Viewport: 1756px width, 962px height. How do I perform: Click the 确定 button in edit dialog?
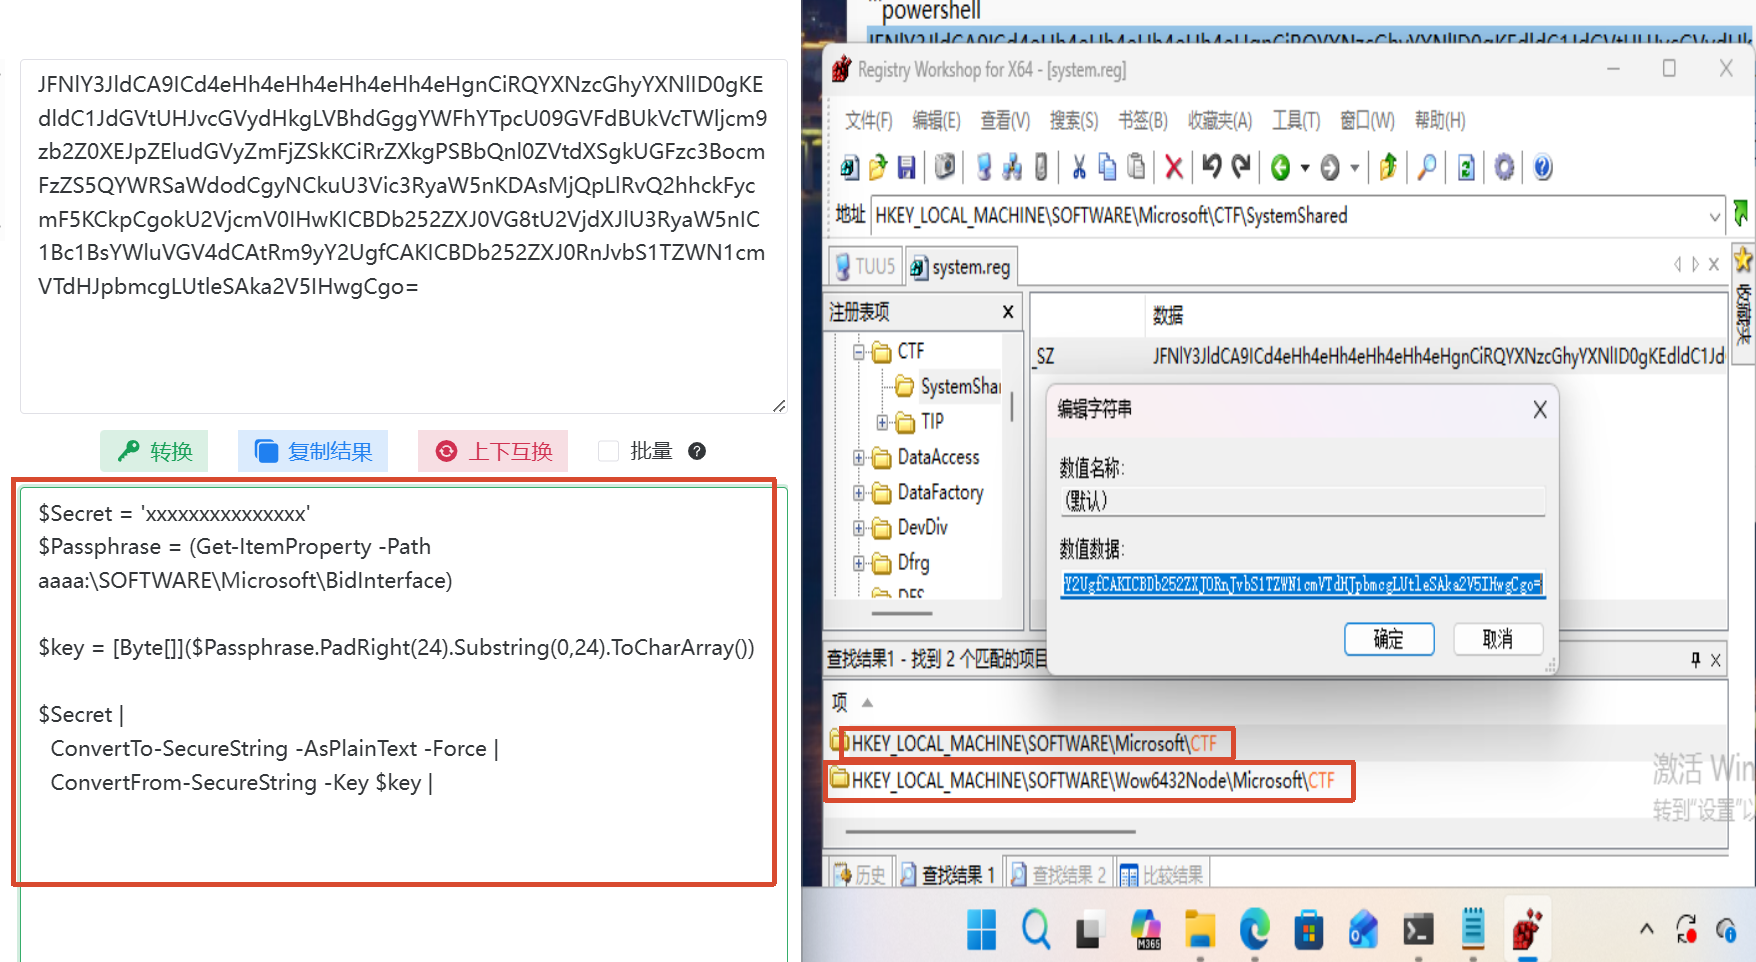[1388, 639]
